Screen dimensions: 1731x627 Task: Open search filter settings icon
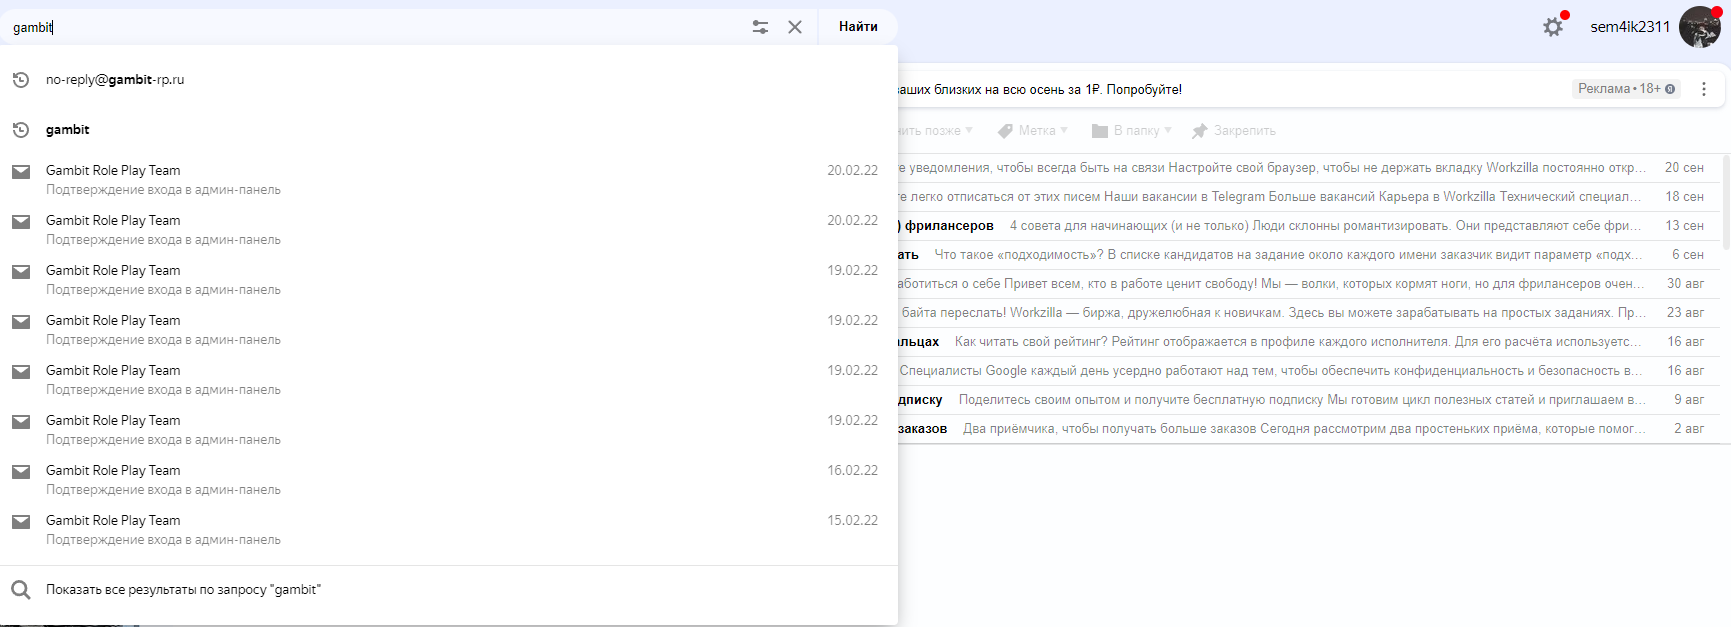(x=760, y=27)
